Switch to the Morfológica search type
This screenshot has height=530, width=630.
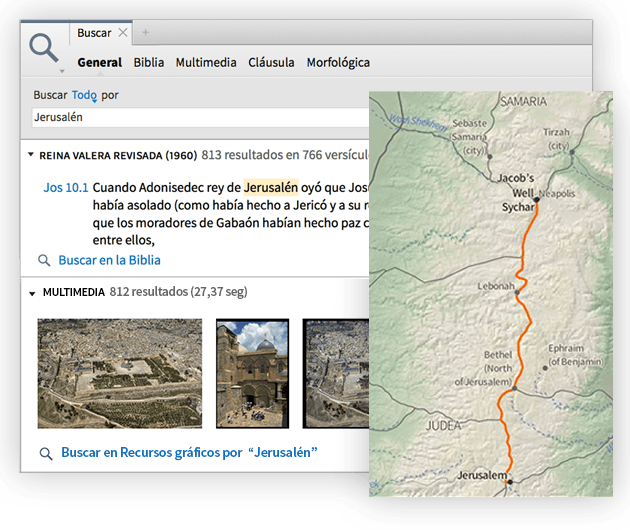pyautogui.click(x=338, y=63)
